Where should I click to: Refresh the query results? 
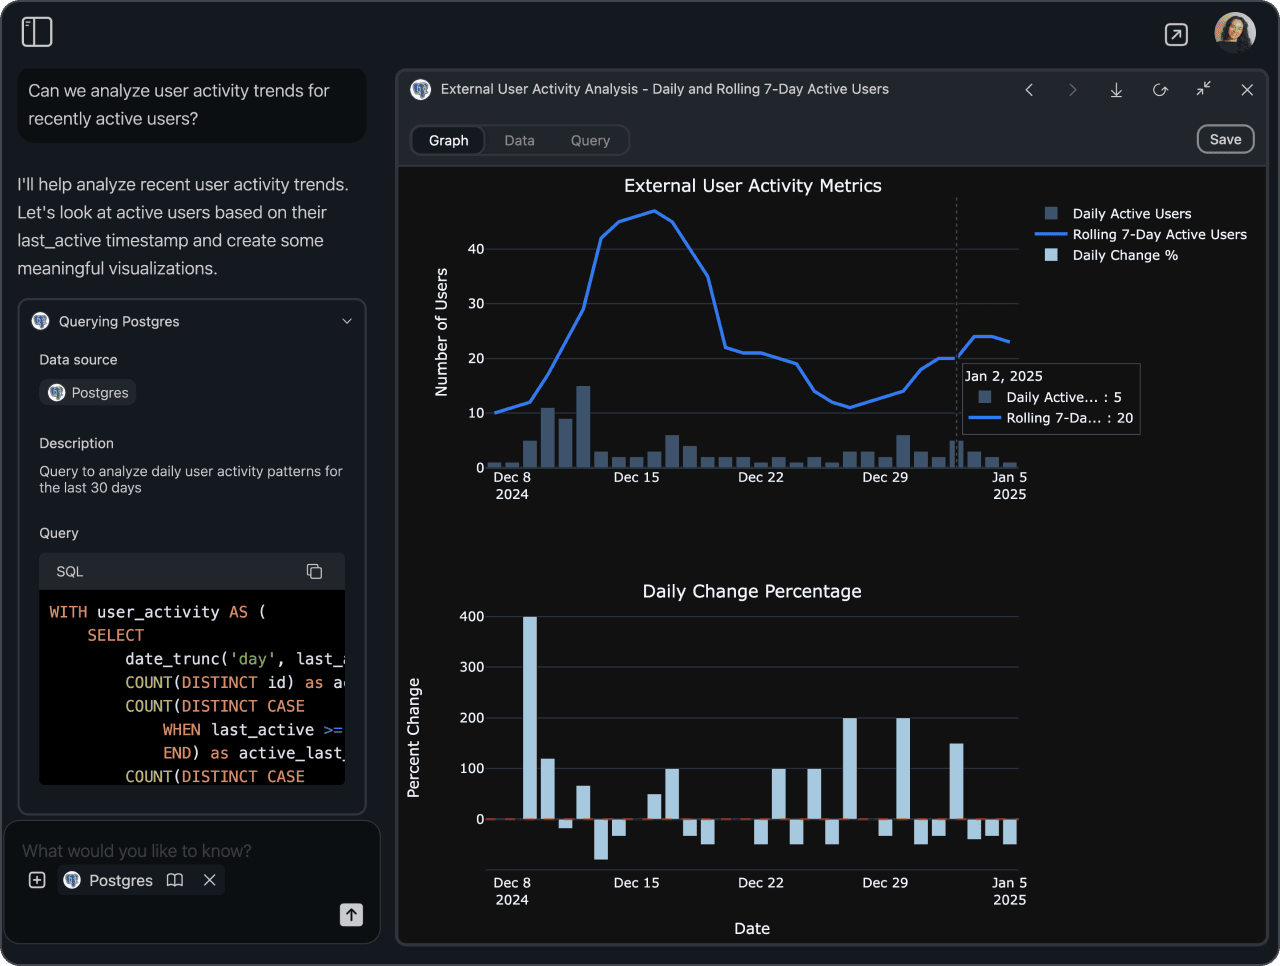[1160, 89]
